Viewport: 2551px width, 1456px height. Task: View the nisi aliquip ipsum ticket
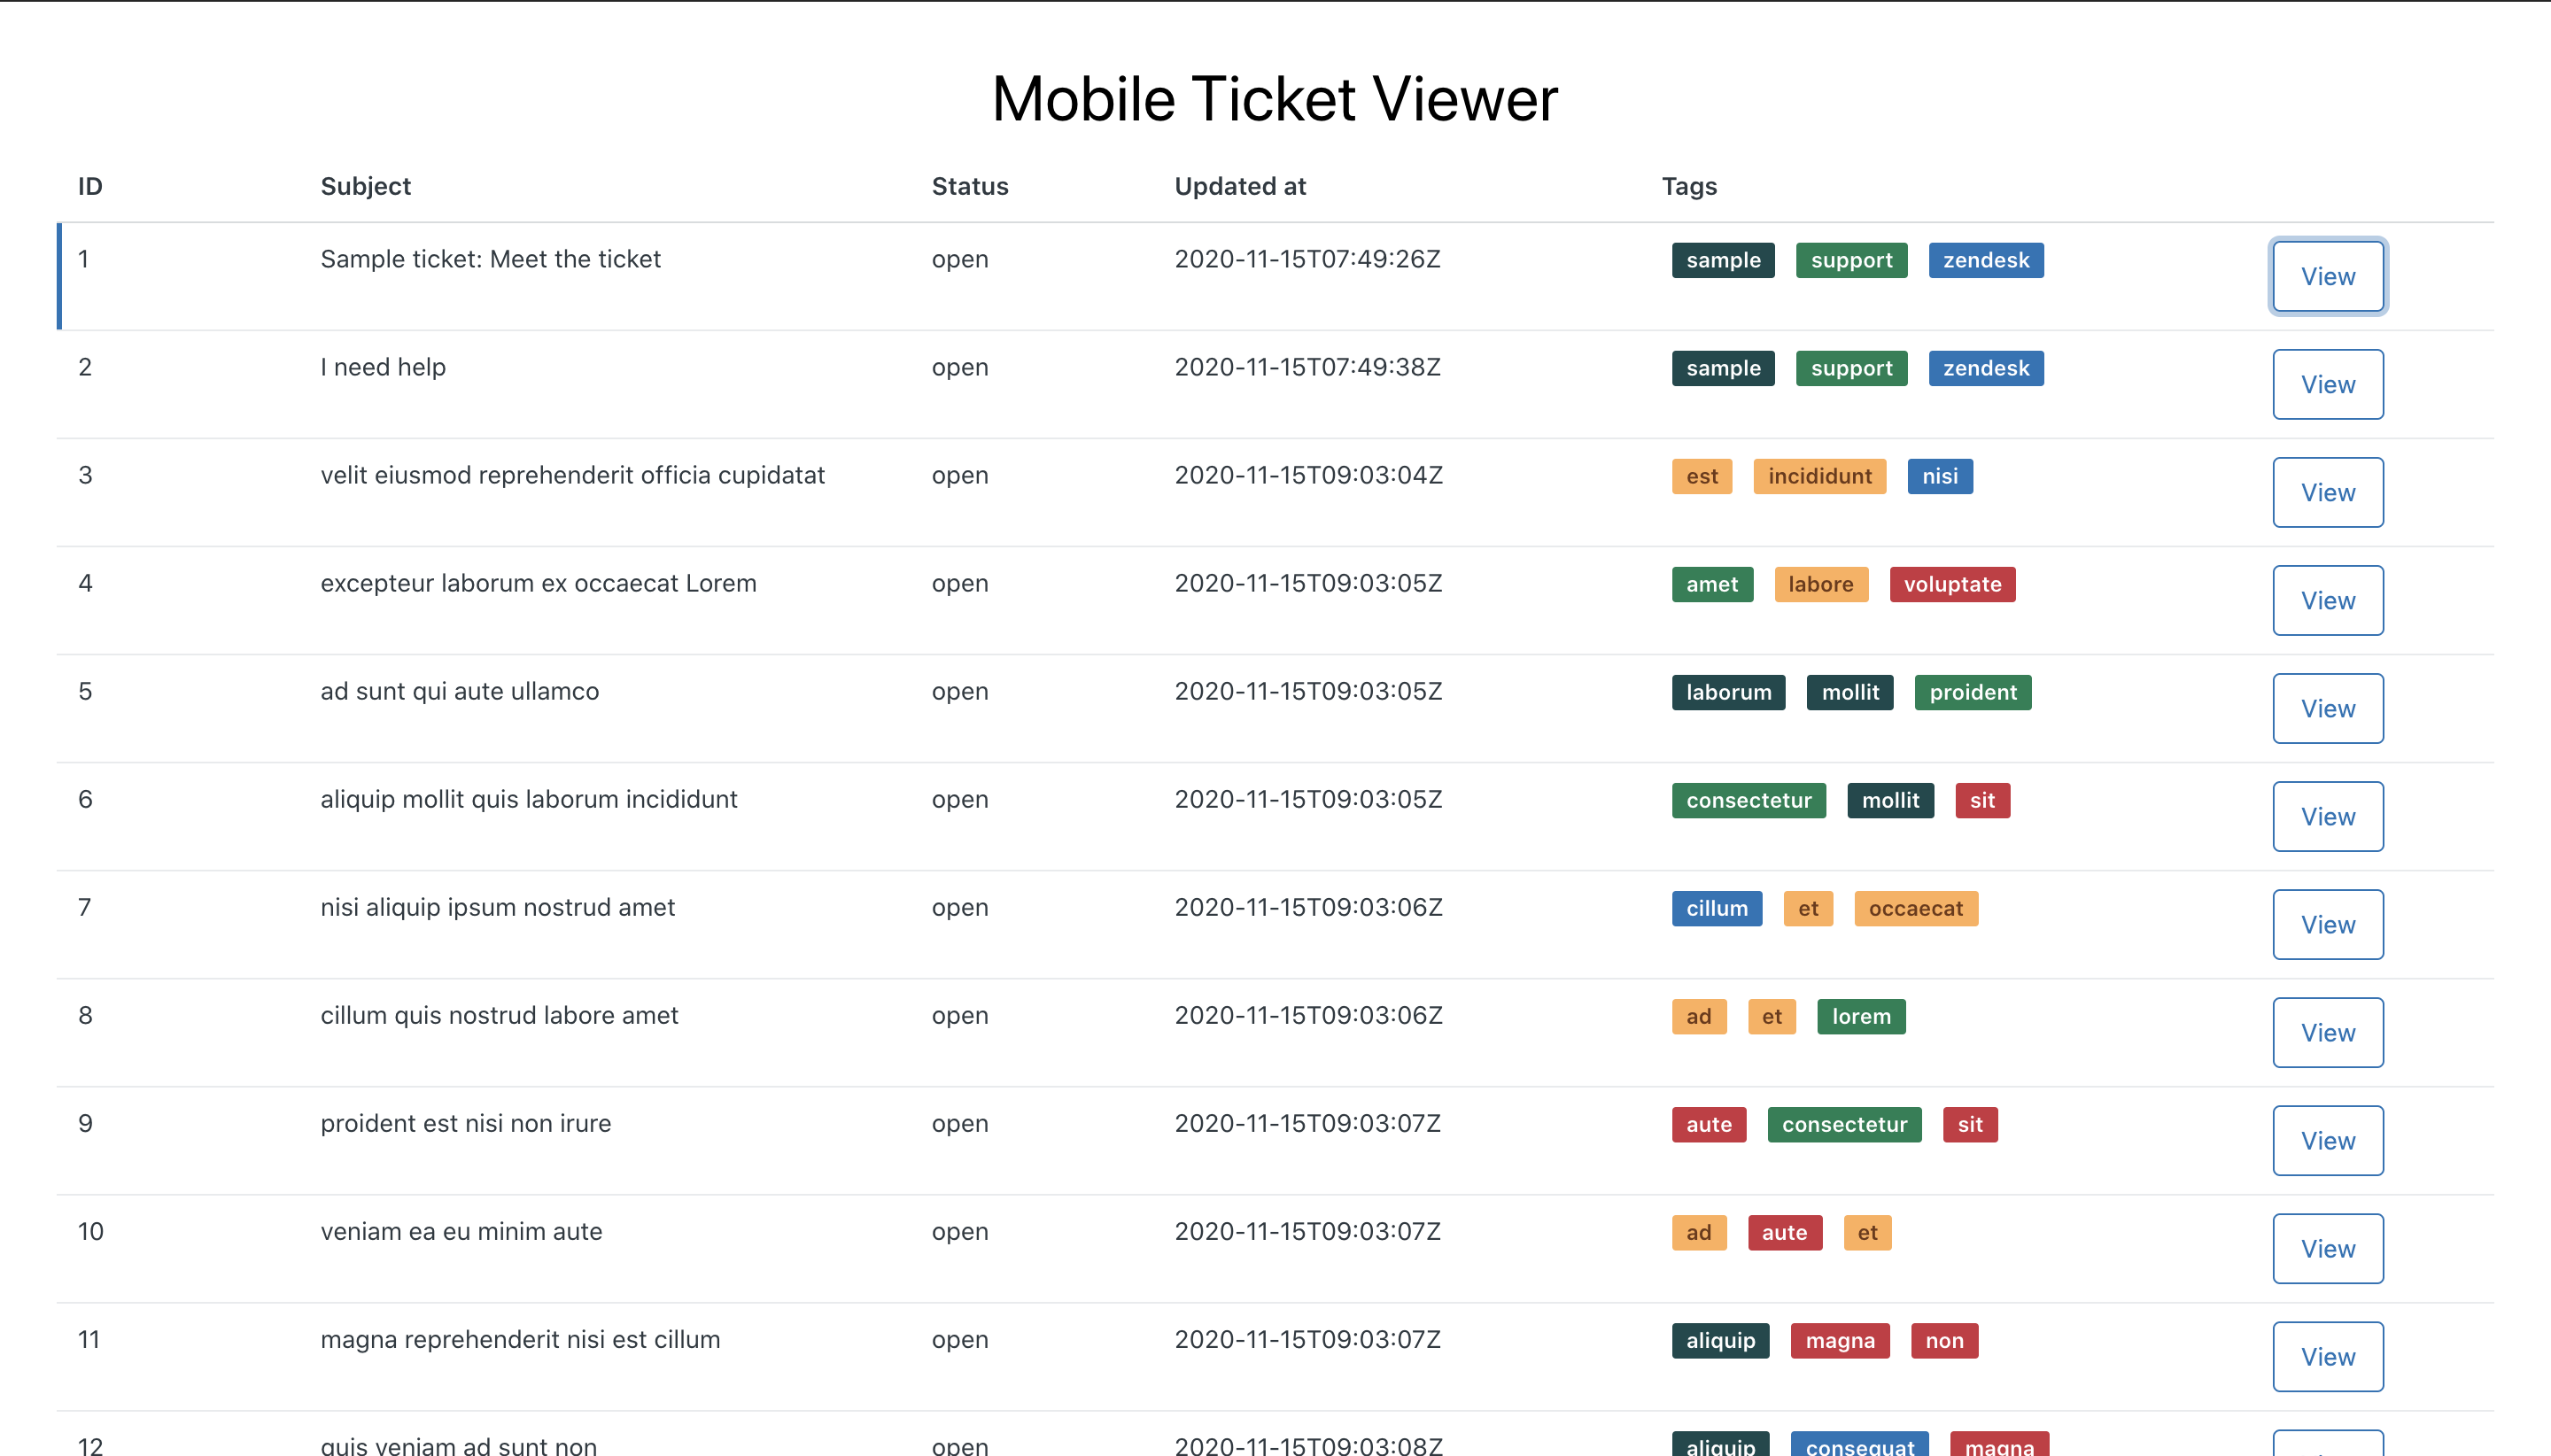pos(2327,924)
